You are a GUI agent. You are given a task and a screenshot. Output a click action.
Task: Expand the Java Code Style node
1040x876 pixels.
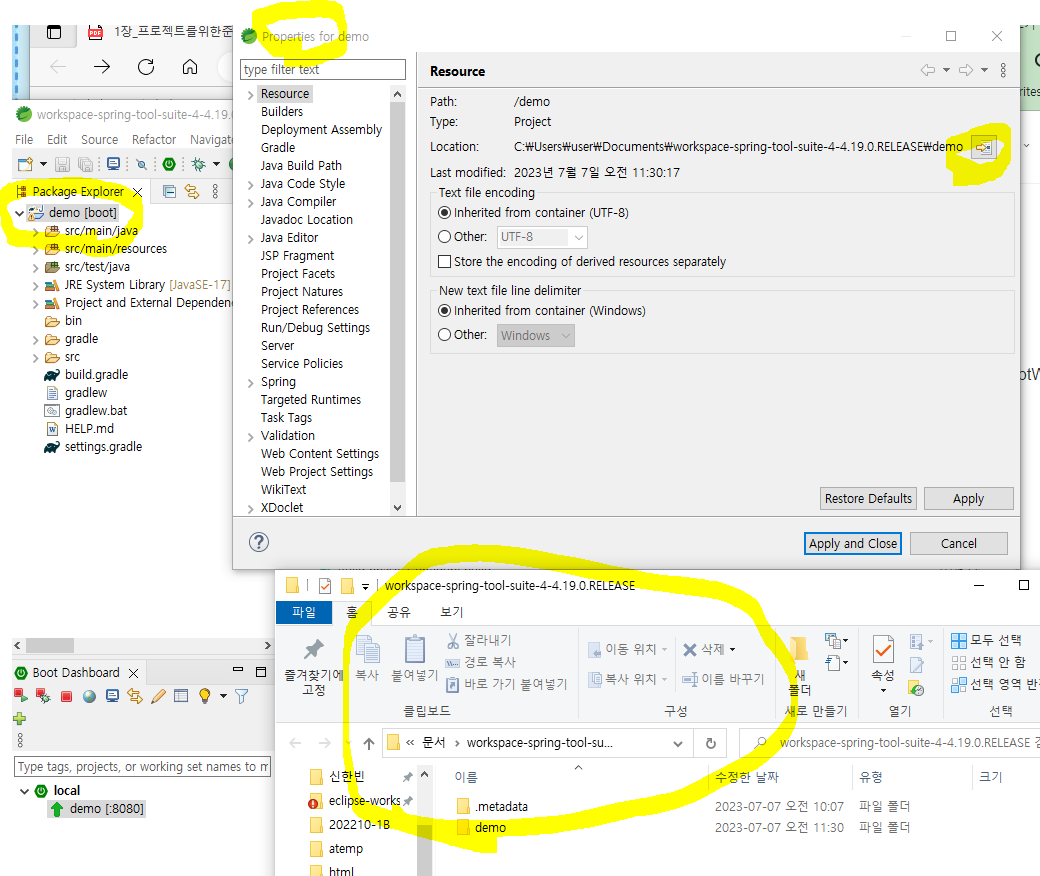coord(250,185)
